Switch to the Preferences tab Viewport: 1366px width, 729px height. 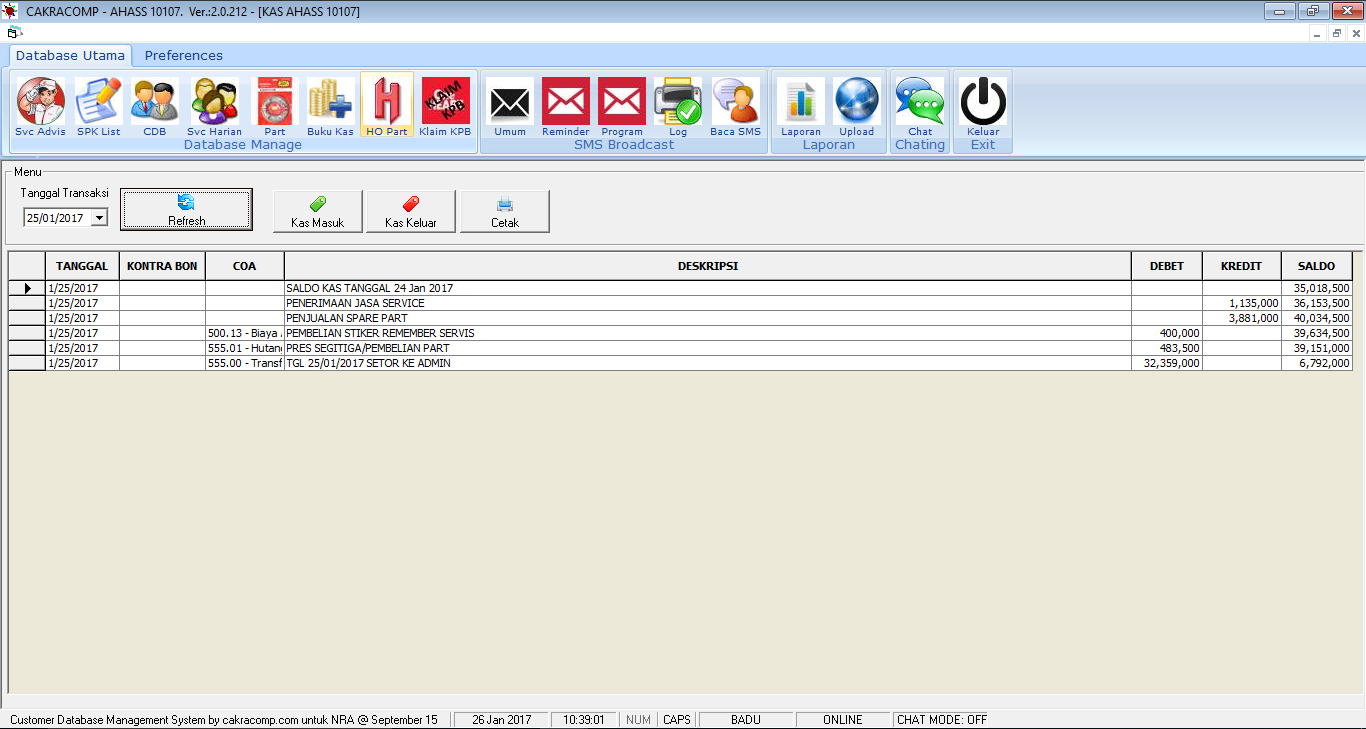183,56
